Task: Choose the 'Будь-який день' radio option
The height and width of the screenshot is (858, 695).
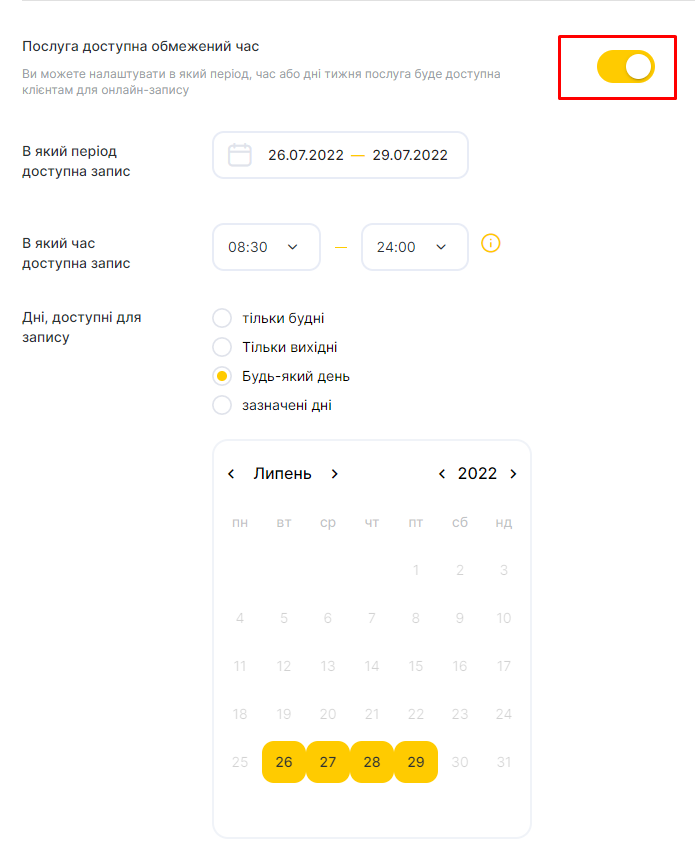Action: [x=222, y=376]
